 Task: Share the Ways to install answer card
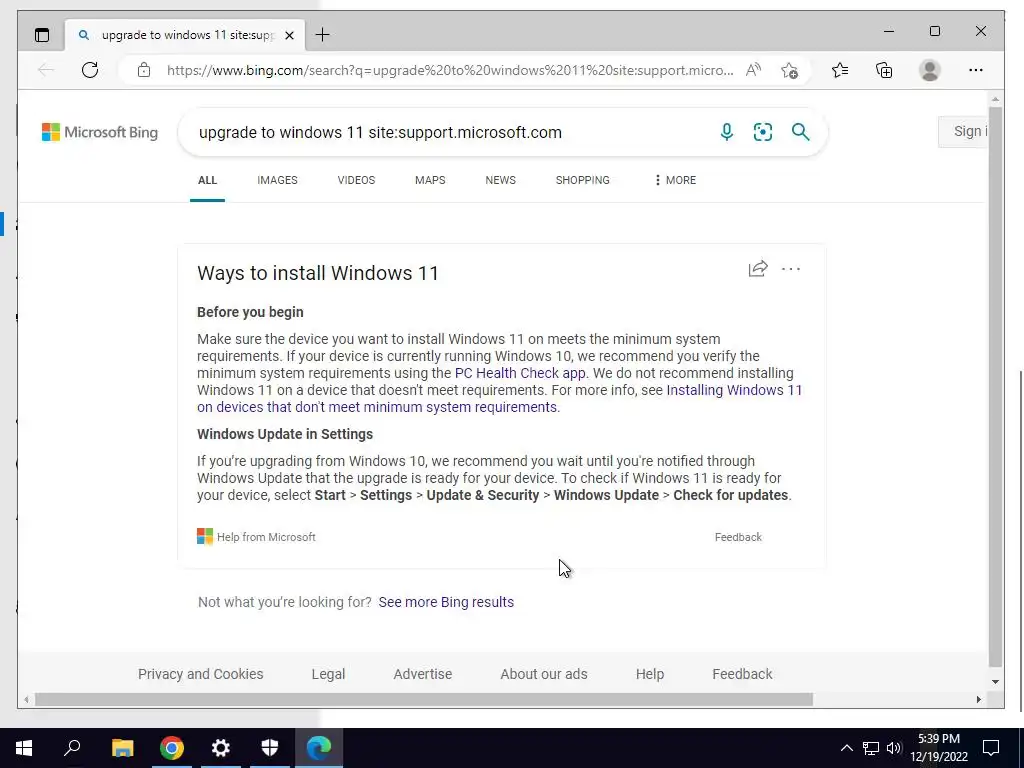758,269
